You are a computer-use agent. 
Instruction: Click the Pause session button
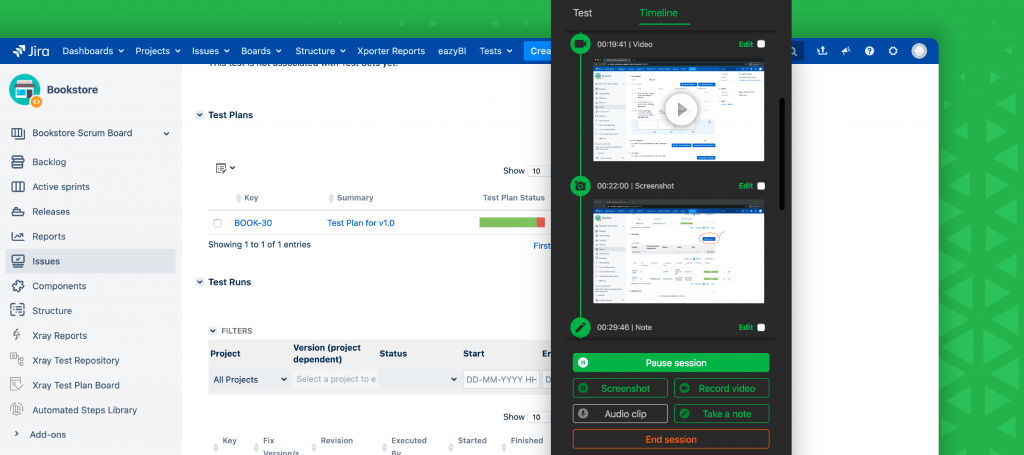(671, 363)
